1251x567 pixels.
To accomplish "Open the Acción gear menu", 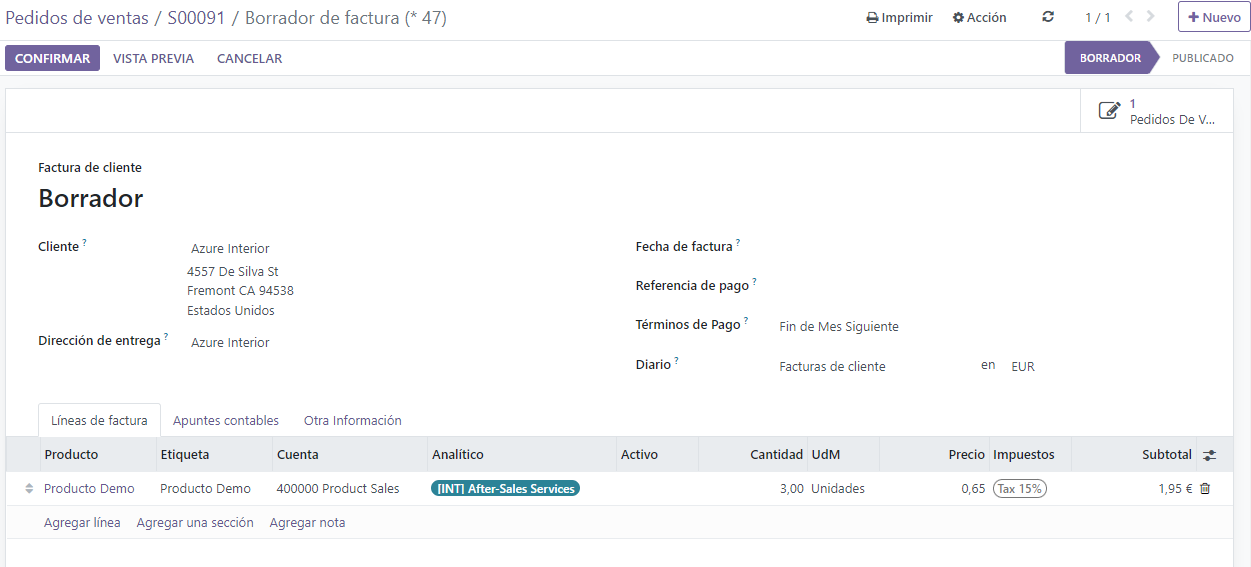I will pos(979,17).
